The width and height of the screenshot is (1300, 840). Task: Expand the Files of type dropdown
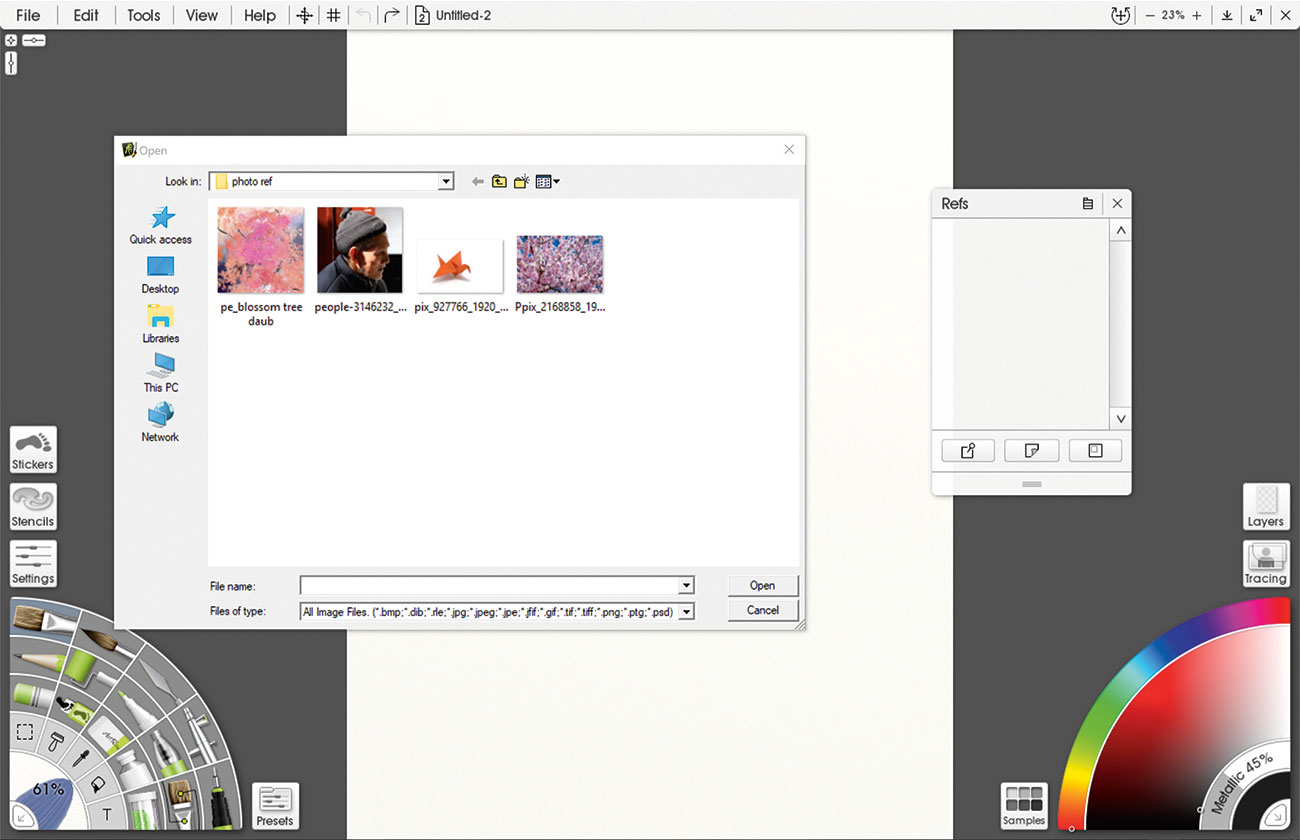686,611
